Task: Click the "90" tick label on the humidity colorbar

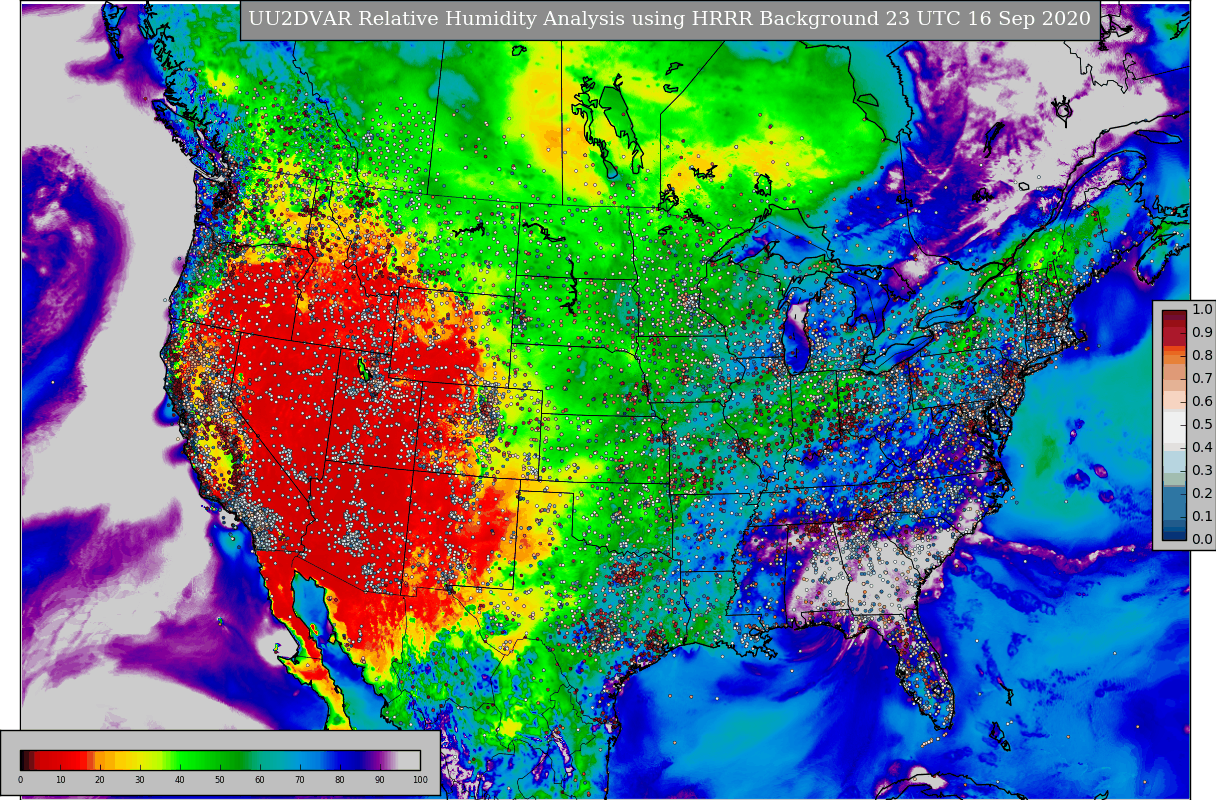Action: pos(380,780)
